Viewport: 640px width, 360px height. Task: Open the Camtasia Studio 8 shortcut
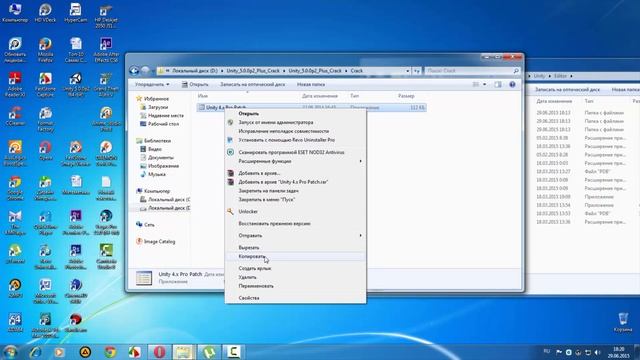coord(106,256)
